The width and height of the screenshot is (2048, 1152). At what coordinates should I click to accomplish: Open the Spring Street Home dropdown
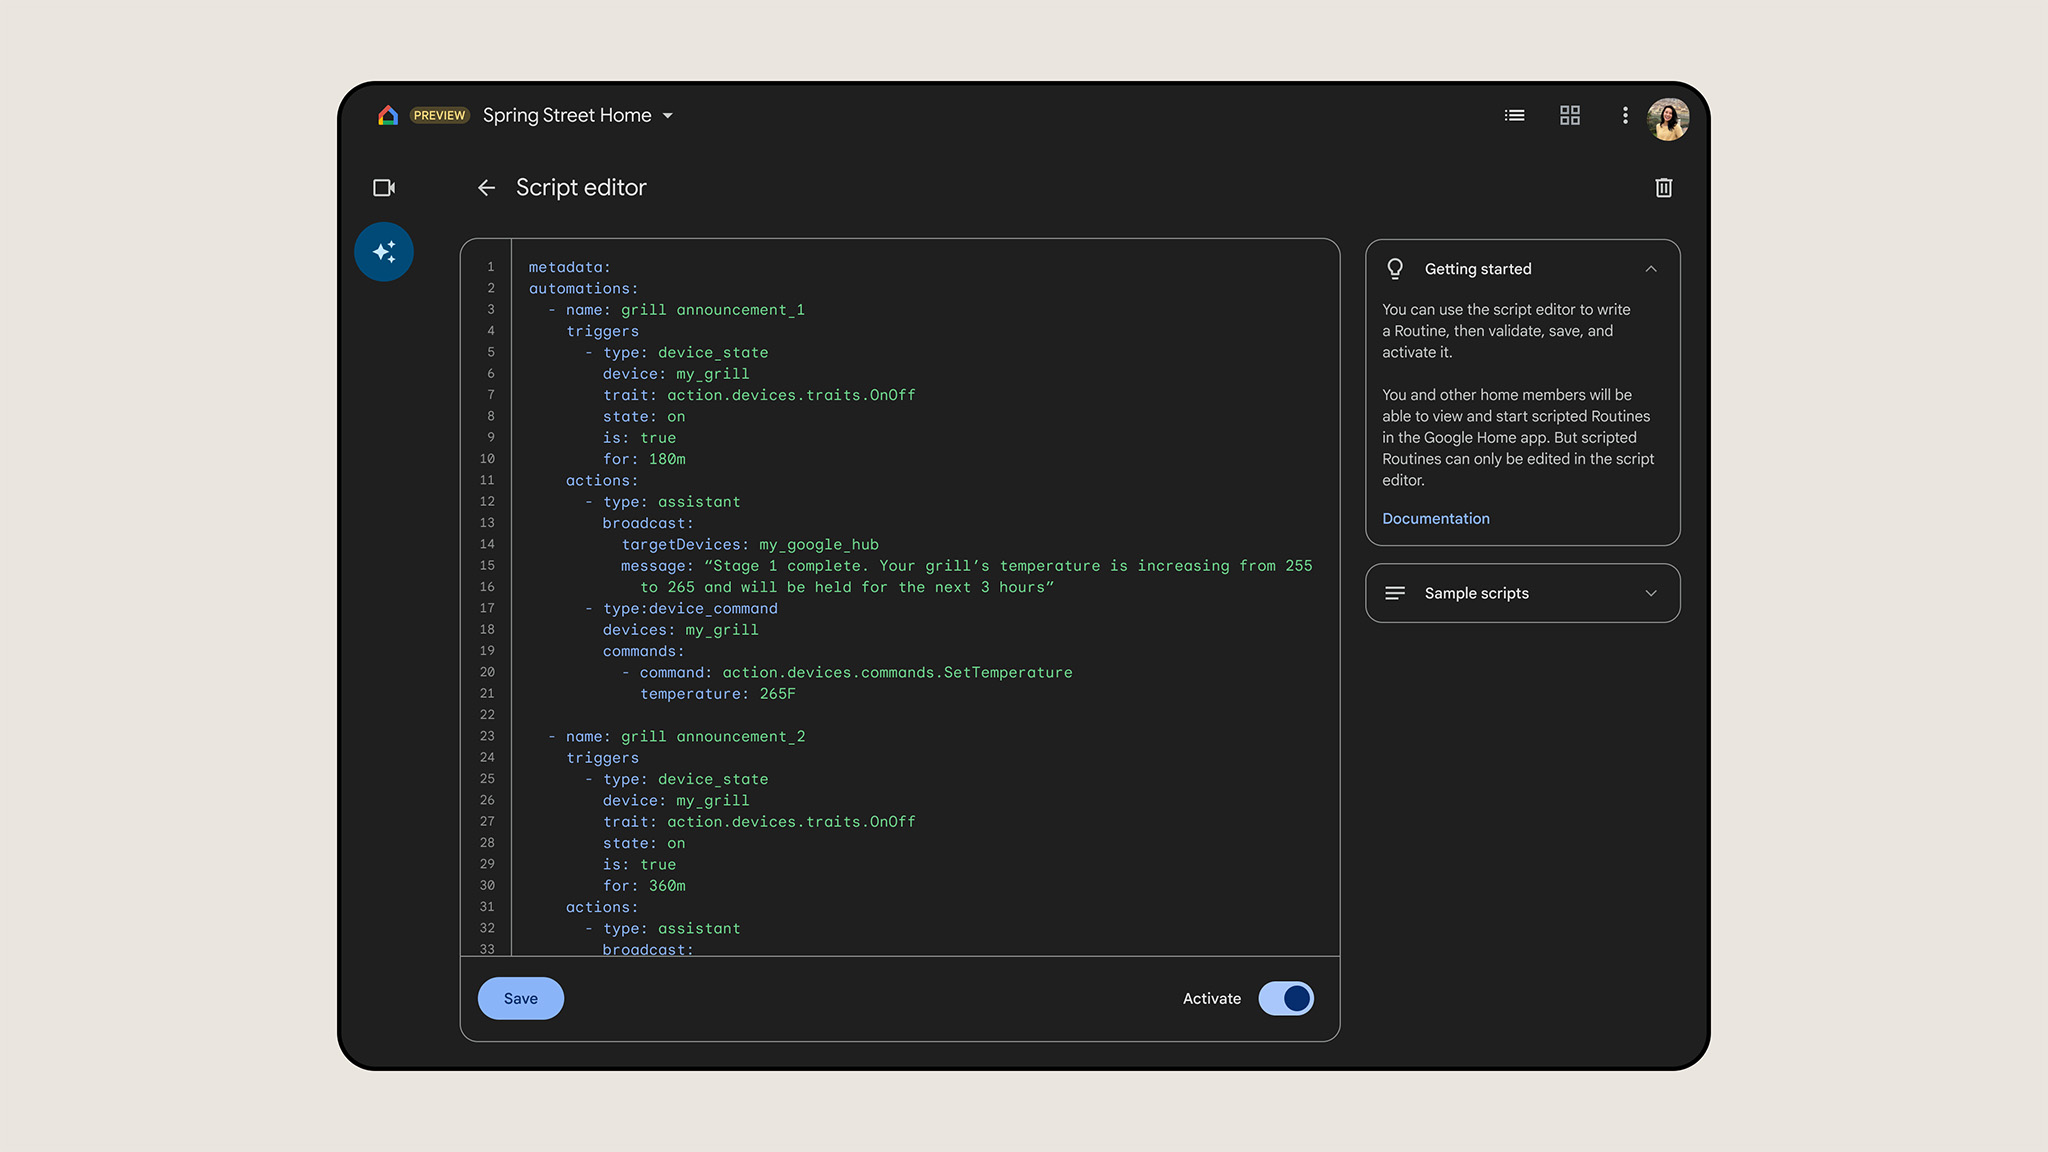(670, 115)
